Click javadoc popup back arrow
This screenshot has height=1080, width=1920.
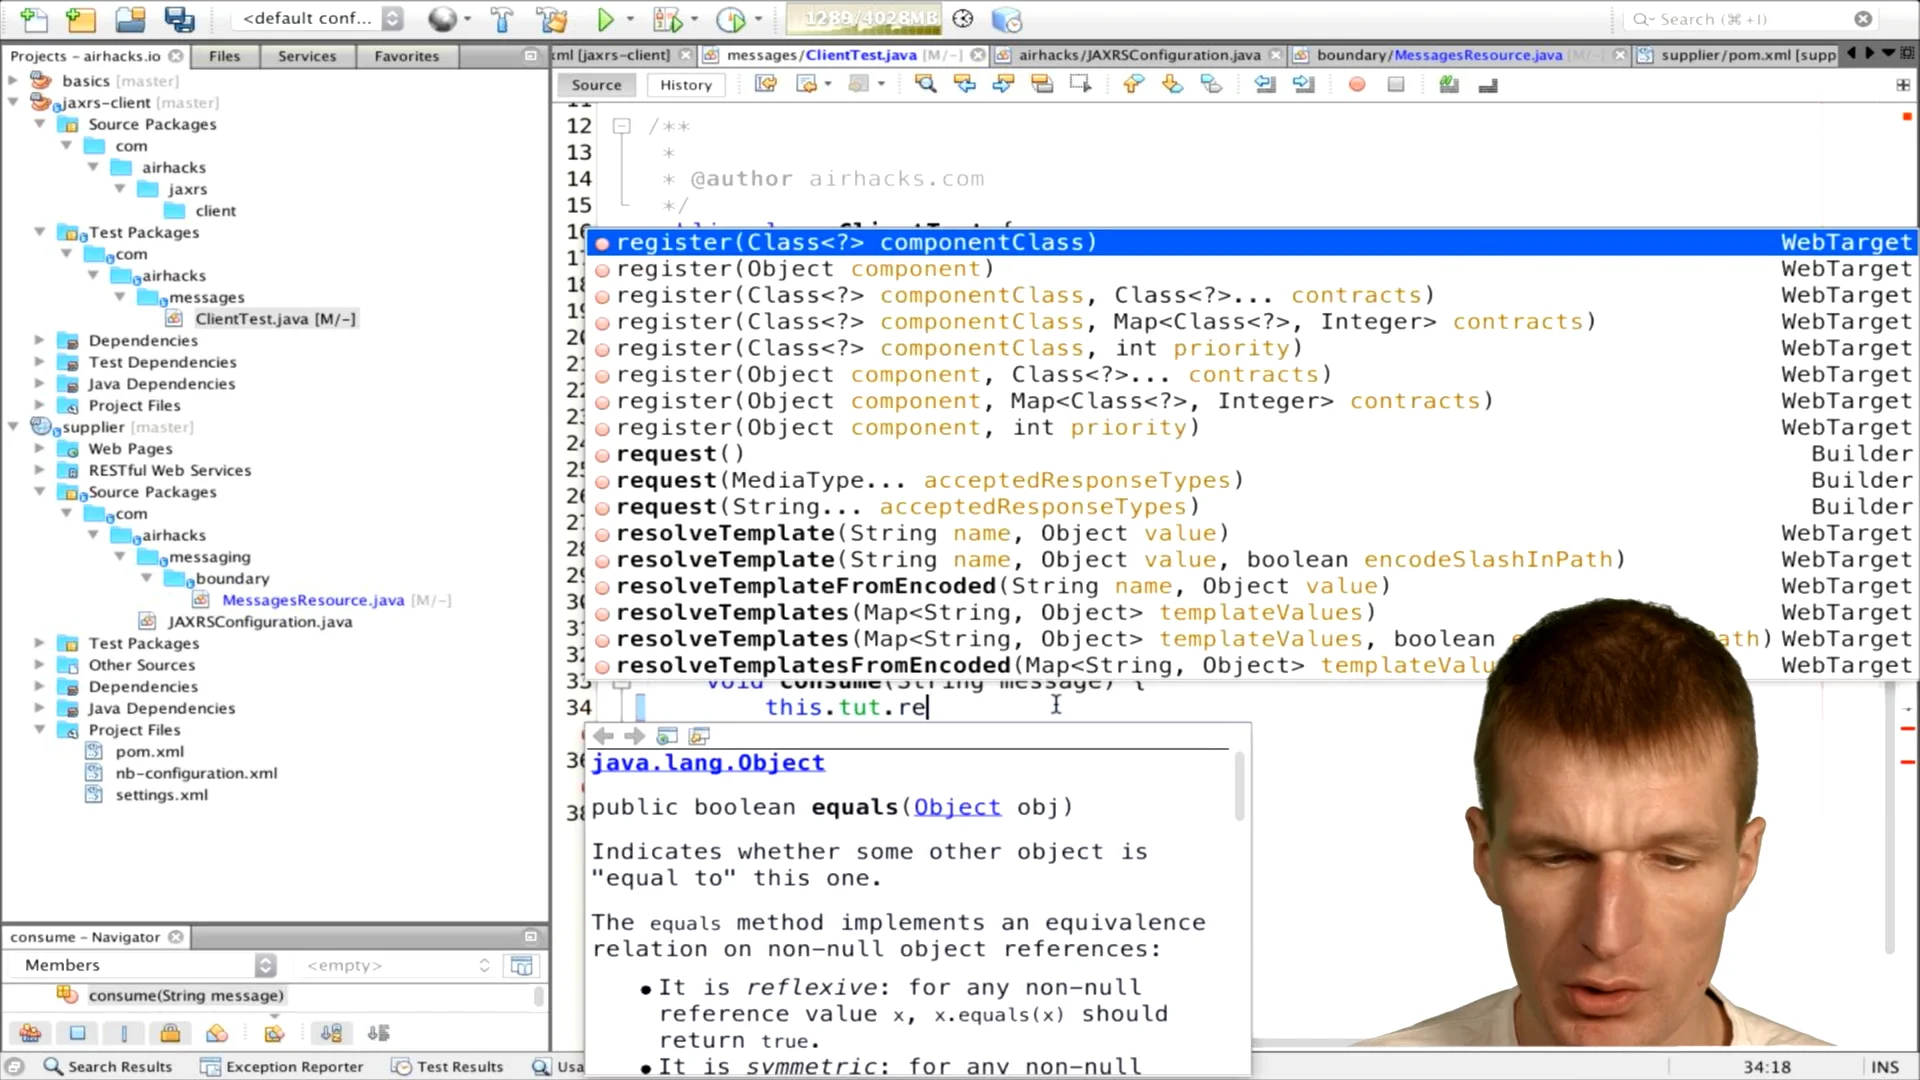603,736
